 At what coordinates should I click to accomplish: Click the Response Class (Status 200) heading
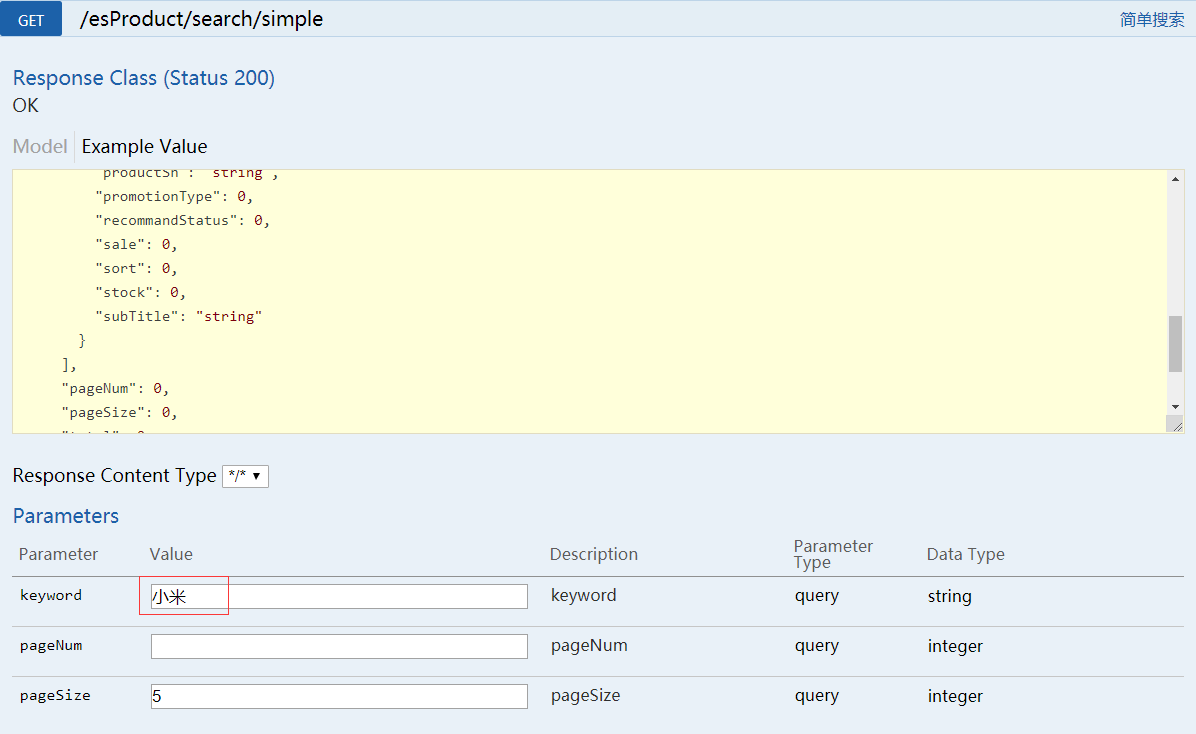pyautogui.click(x=144, y=78)
